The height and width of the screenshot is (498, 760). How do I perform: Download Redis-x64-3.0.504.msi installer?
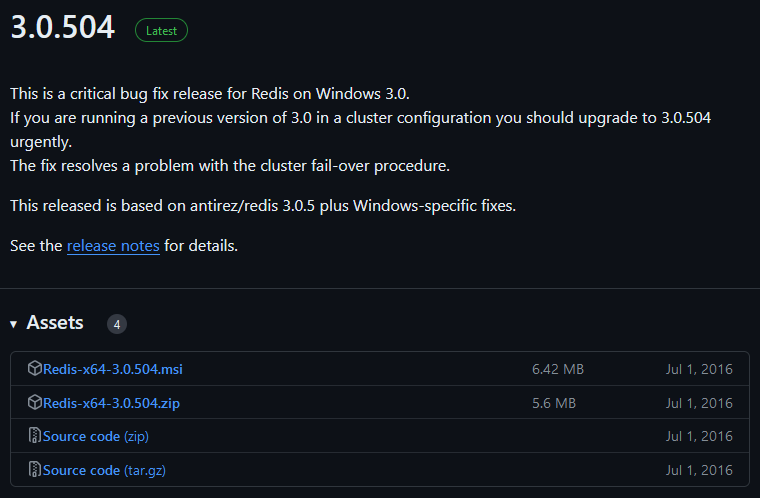click(113, 369)
